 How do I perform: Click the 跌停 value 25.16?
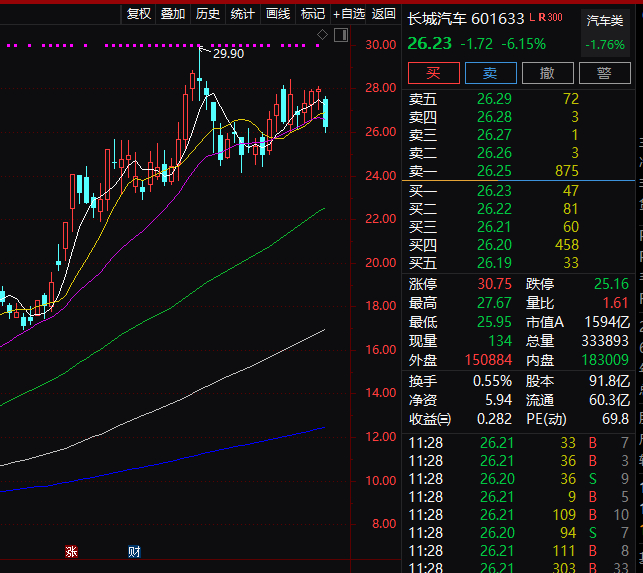pyautogui.click(x=611, y=284)
